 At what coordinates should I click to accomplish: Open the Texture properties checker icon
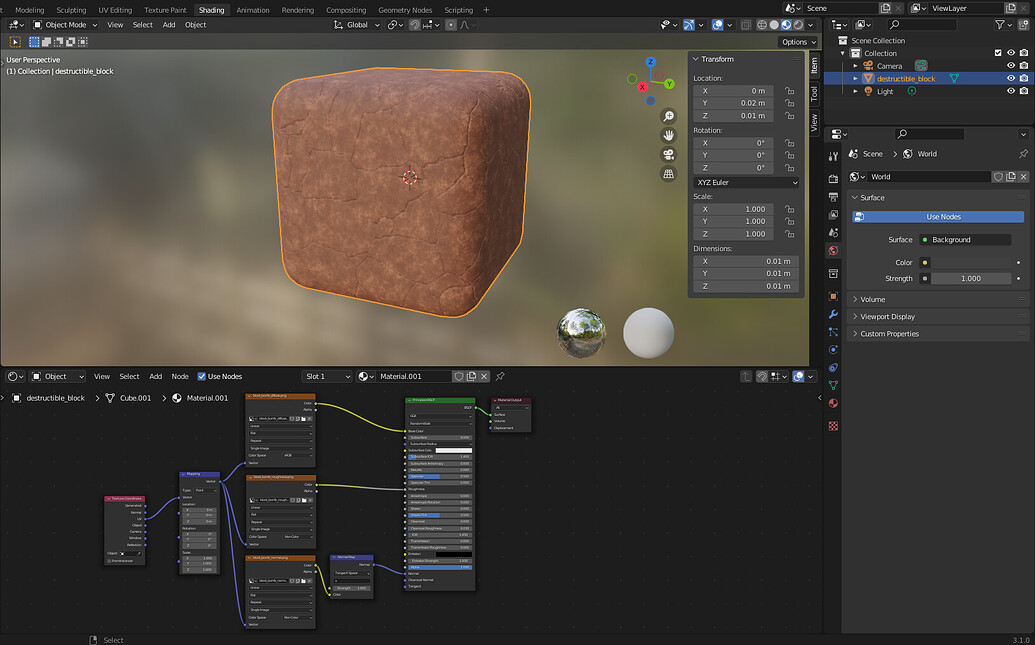[x=833, y=426]
